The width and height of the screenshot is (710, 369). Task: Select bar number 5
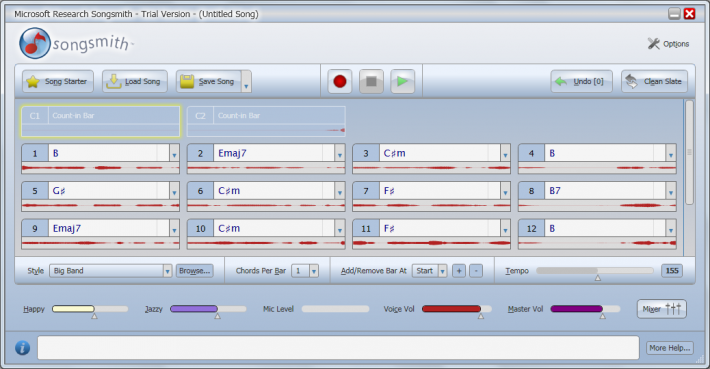click(35, 191)
